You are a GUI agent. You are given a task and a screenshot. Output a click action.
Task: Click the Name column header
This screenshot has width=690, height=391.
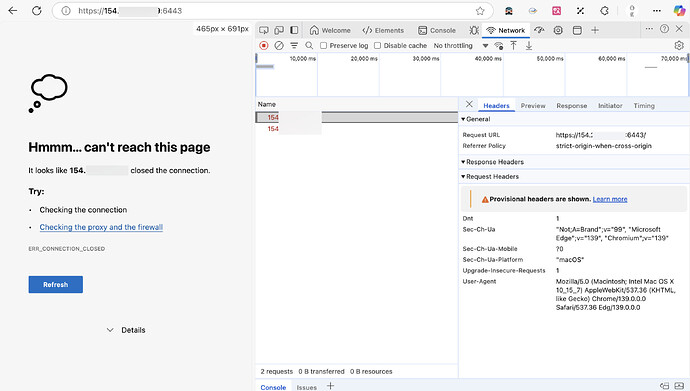(x=267, y=104)
